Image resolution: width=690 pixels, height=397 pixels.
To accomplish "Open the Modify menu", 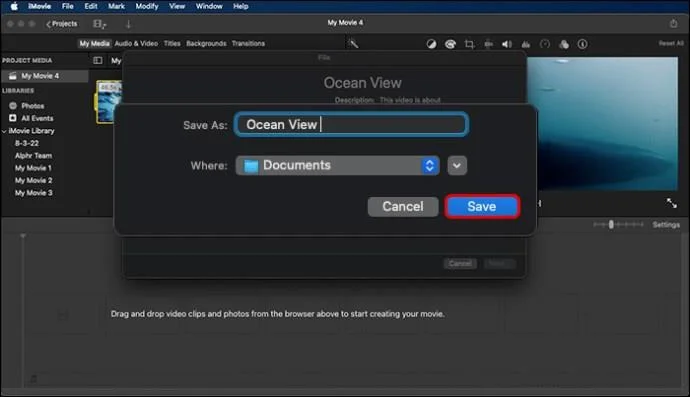I will point(147,6).
